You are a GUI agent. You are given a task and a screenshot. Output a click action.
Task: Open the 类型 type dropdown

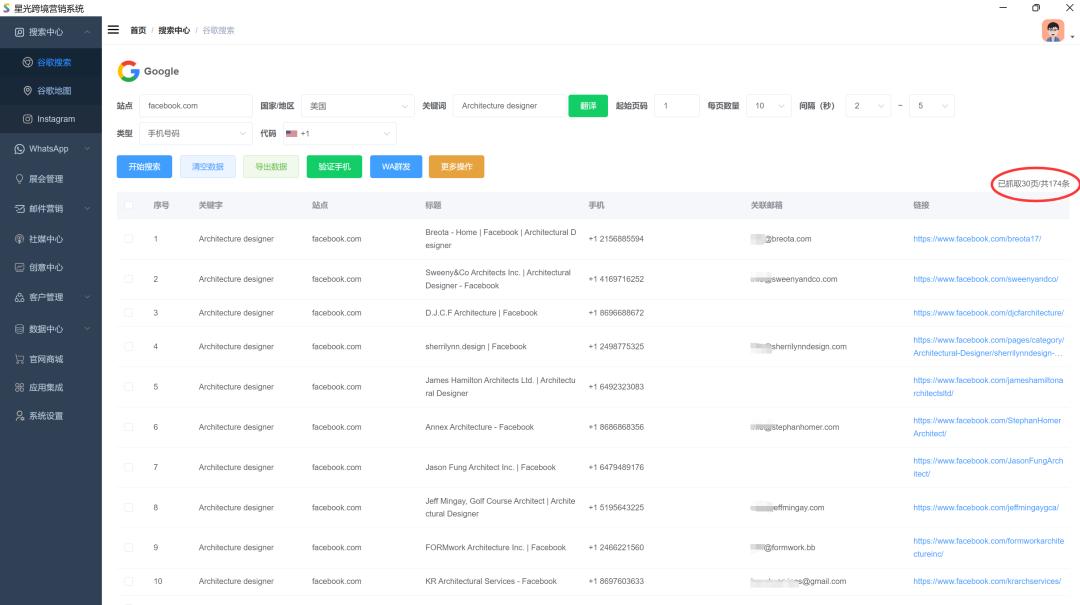[x=195, y=133]
